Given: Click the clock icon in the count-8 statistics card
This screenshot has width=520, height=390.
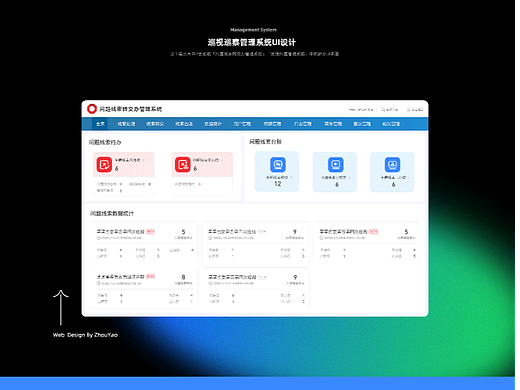Looking at the screenshot, I should 99,283.
